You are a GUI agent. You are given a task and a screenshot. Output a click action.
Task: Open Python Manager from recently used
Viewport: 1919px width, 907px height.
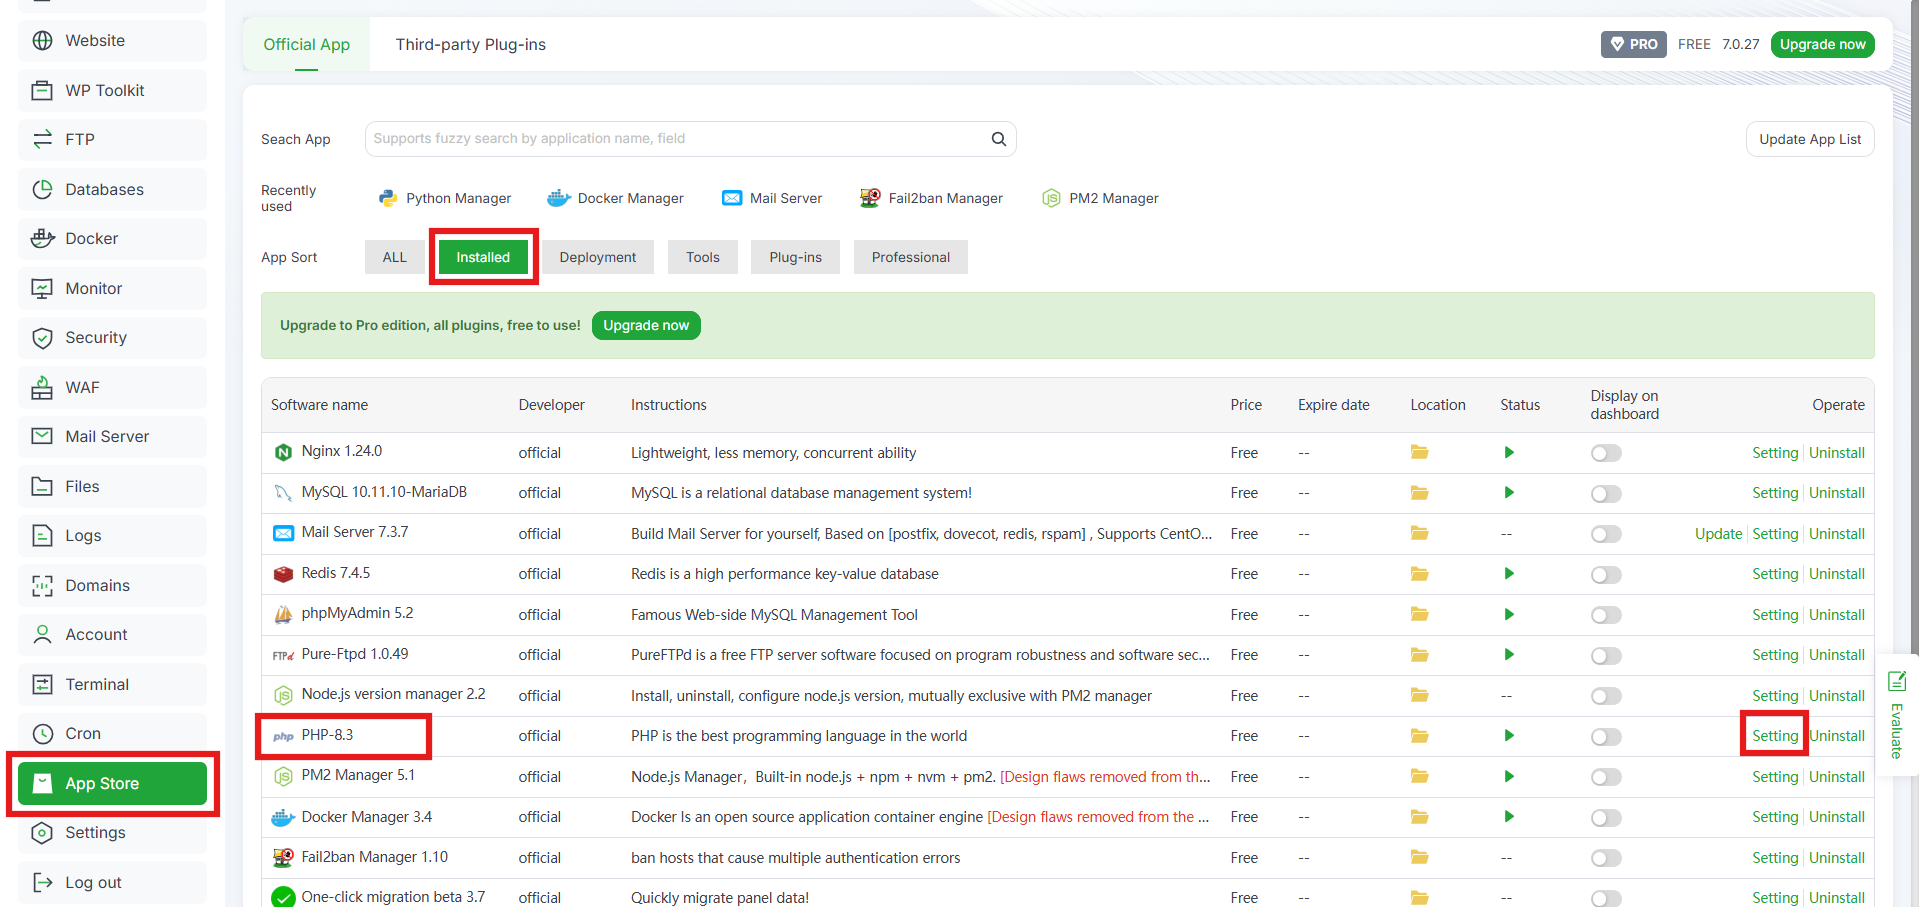tap(445, 198)
